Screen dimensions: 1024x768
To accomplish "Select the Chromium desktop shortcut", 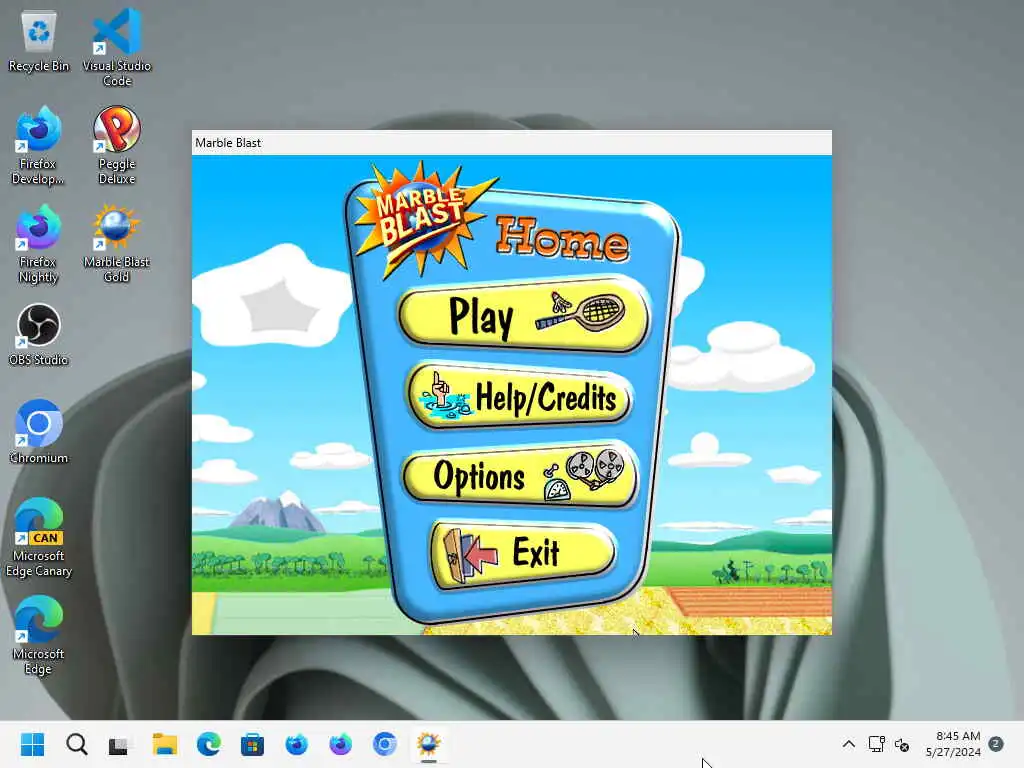I will click(39, 432).
